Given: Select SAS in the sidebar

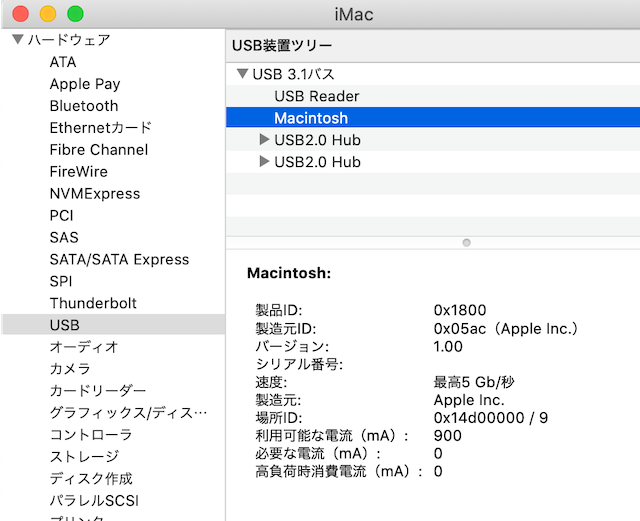Looking at the screenshot, I should [64, 238].
